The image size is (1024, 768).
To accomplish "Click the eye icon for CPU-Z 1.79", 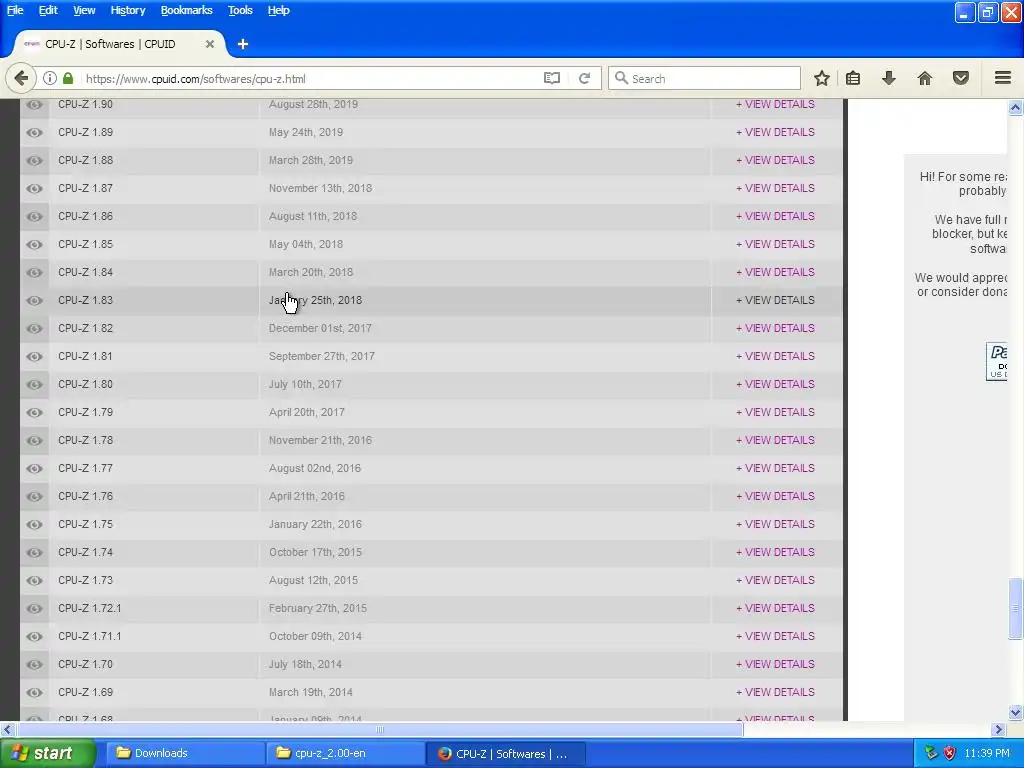I will (x=35, y=412).
